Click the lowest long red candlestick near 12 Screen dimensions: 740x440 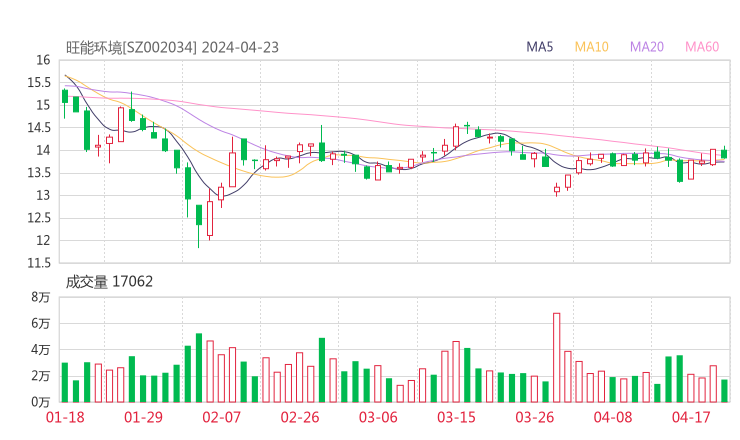tap(210, 218)
